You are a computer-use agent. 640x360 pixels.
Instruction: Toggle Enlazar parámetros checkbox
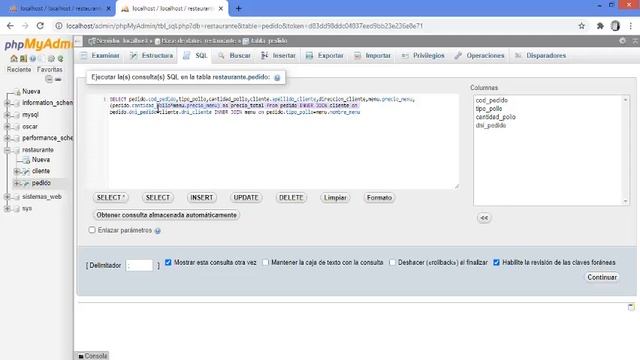(92, 230)
